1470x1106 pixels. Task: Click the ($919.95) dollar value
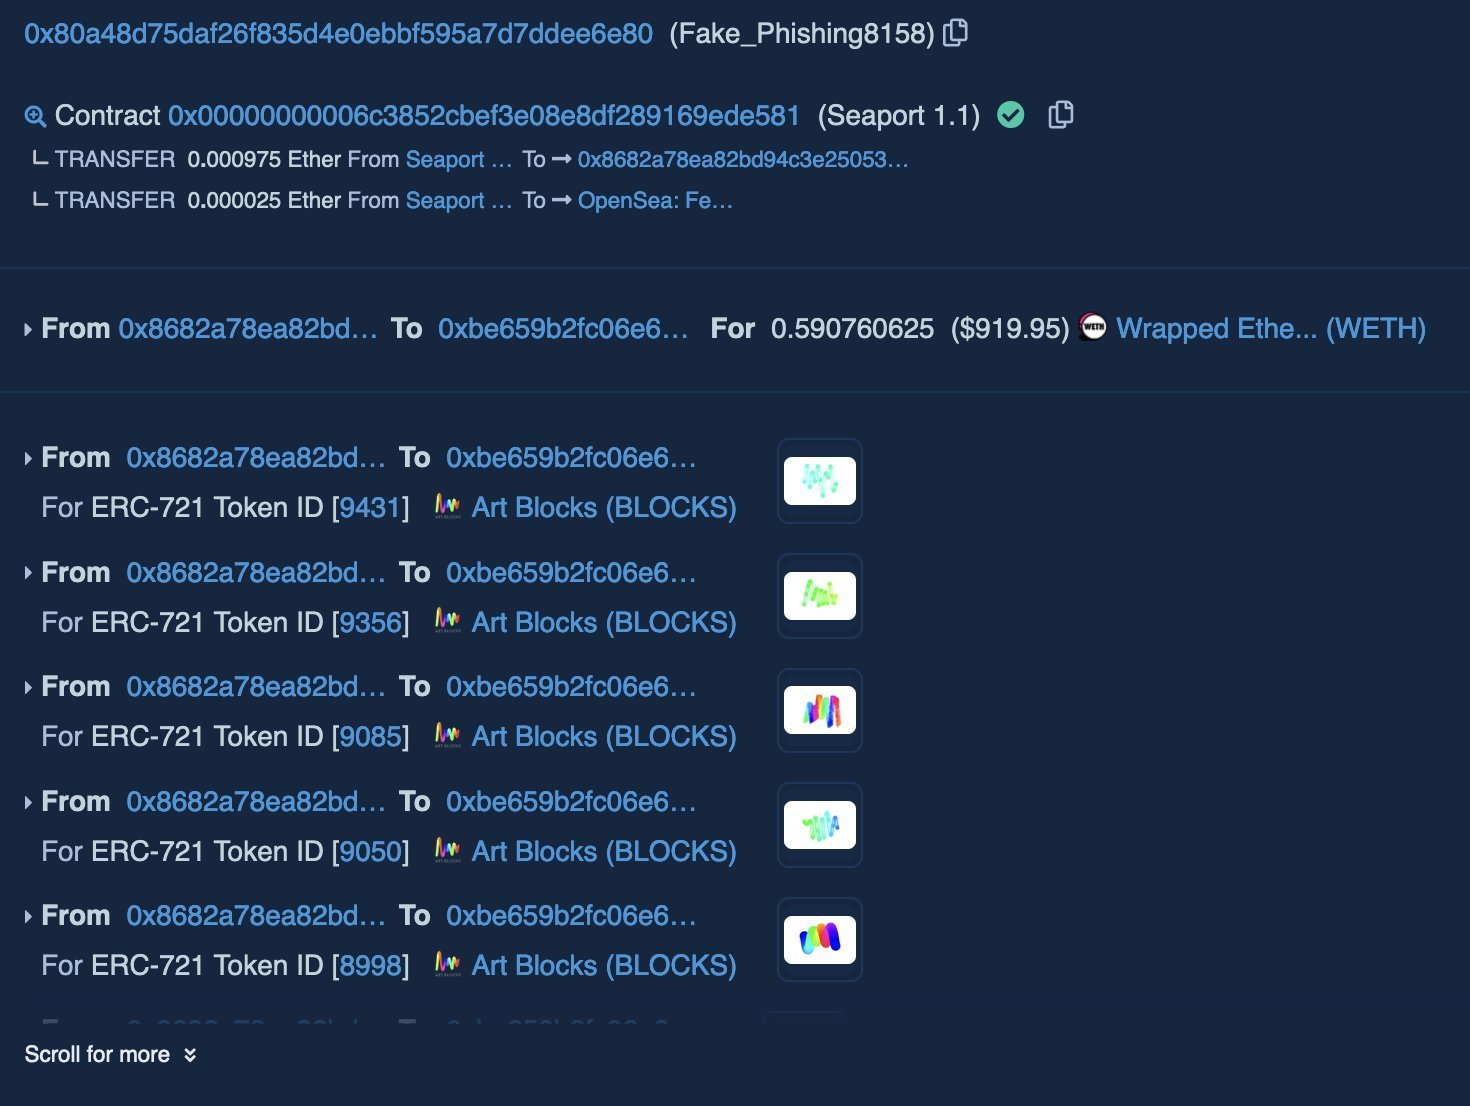pos(1010,329)
